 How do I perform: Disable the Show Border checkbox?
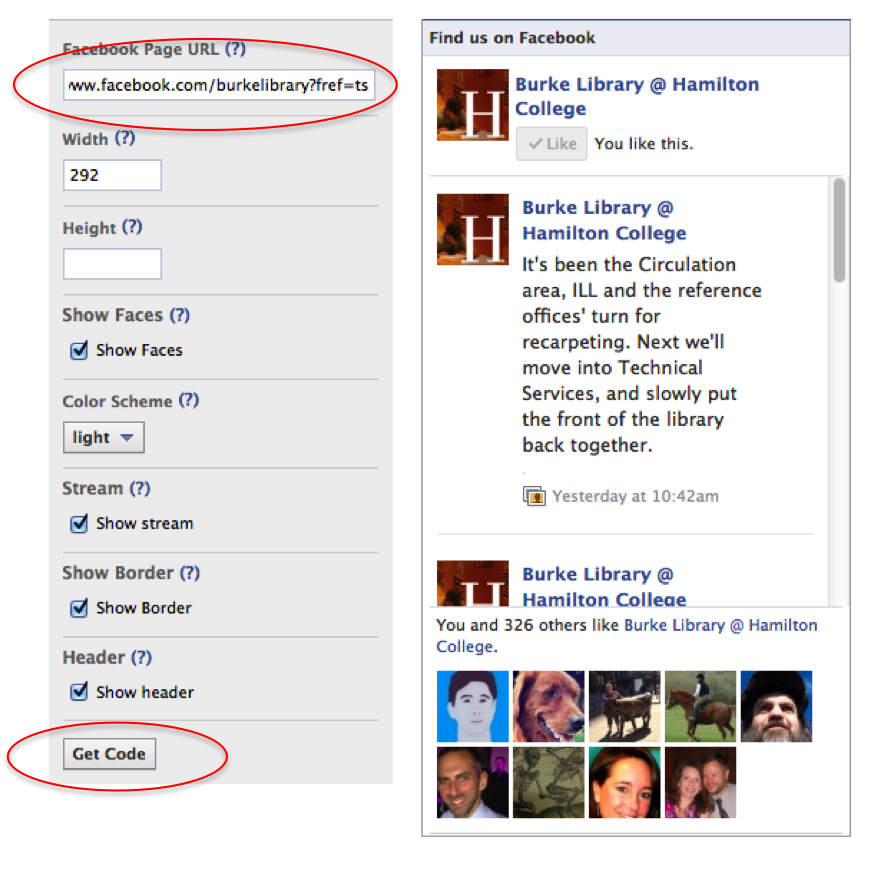[79, 608]
